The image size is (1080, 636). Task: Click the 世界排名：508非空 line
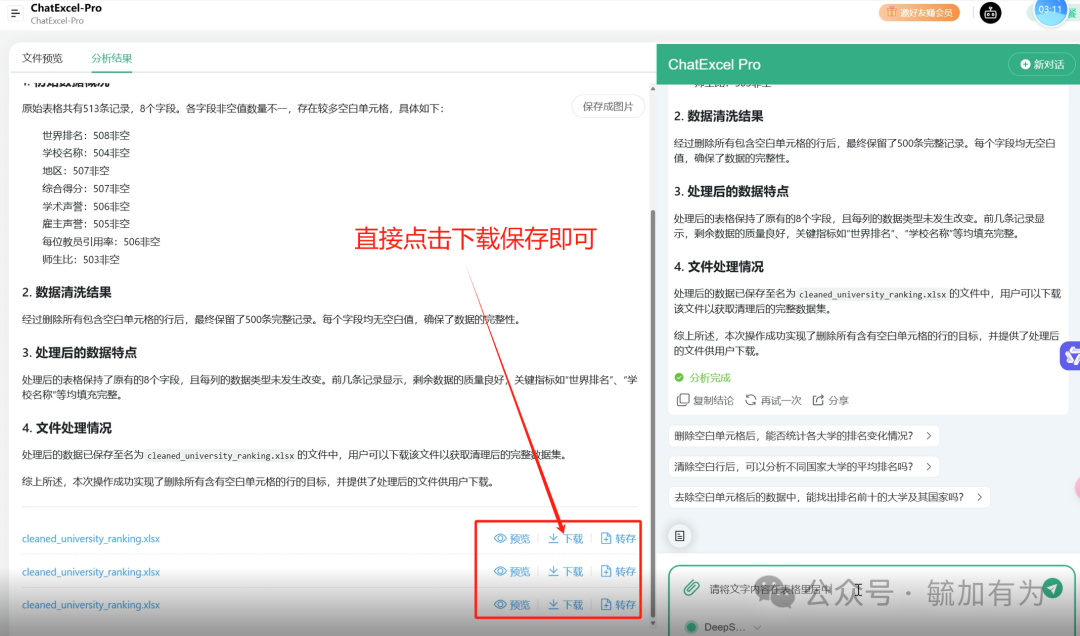[86, 135]
